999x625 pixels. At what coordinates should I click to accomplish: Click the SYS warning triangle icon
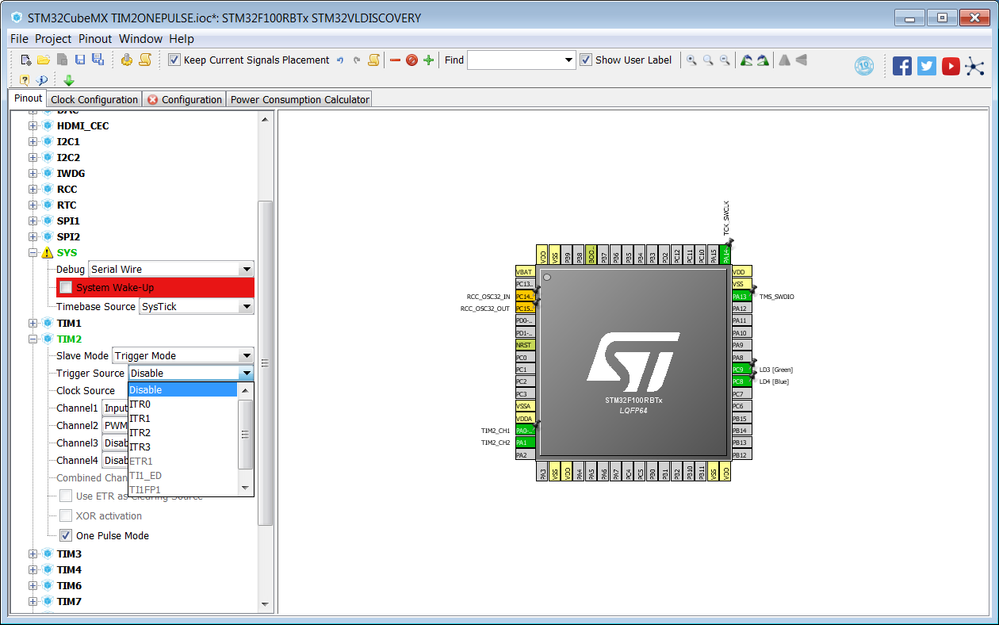[x=47, y=253]
